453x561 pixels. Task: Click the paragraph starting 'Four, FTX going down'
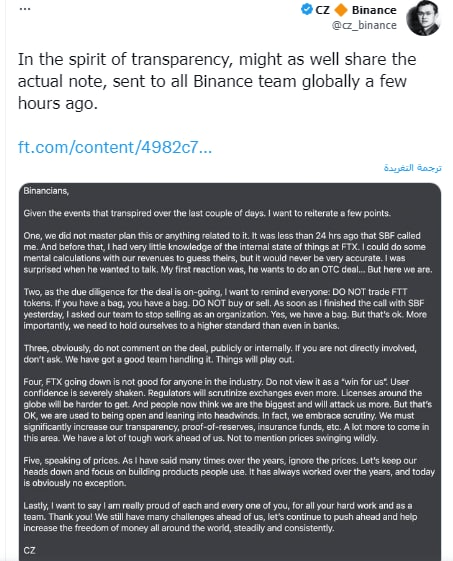tap(228, 410)
